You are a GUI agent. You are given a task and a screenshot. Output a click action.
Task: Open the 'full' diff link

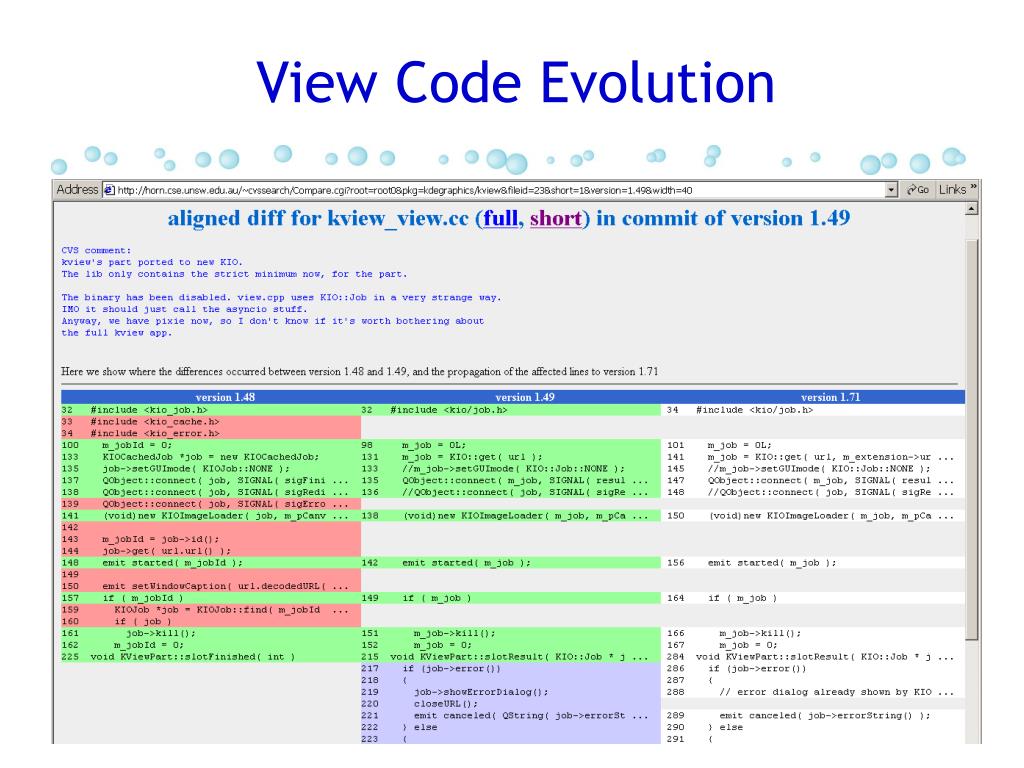pos(501,218)
